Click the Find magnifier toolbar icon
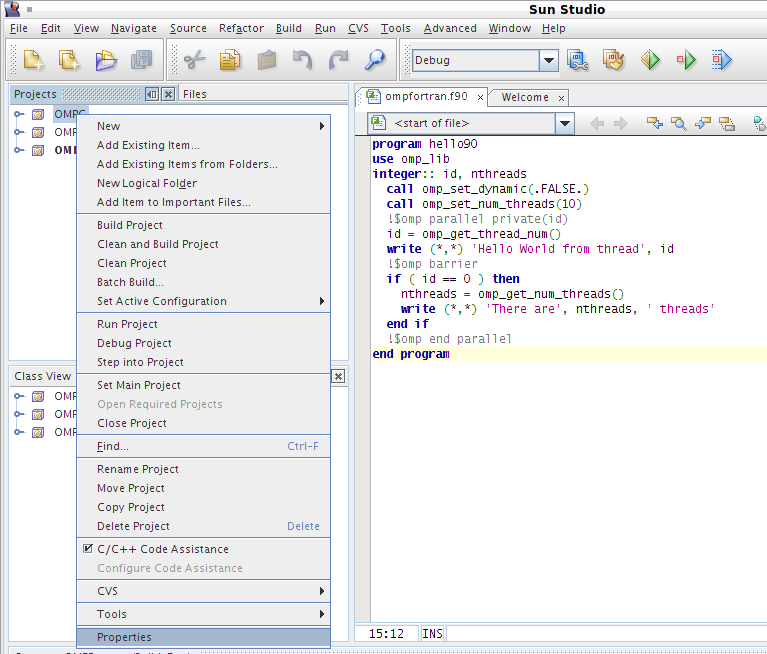 [375, 60]
